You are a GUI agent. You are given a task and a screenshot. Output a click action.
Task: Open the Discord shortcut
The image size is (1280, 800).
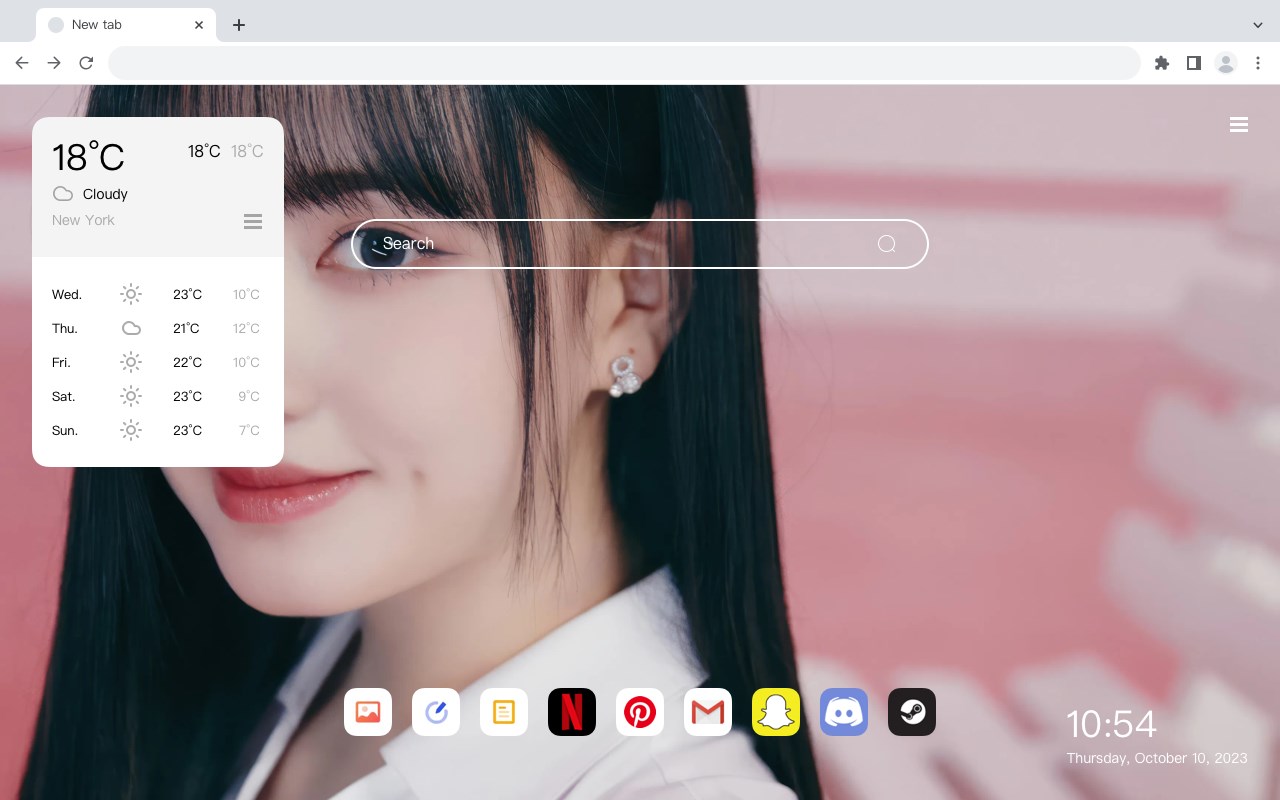(x=844, y=712)
